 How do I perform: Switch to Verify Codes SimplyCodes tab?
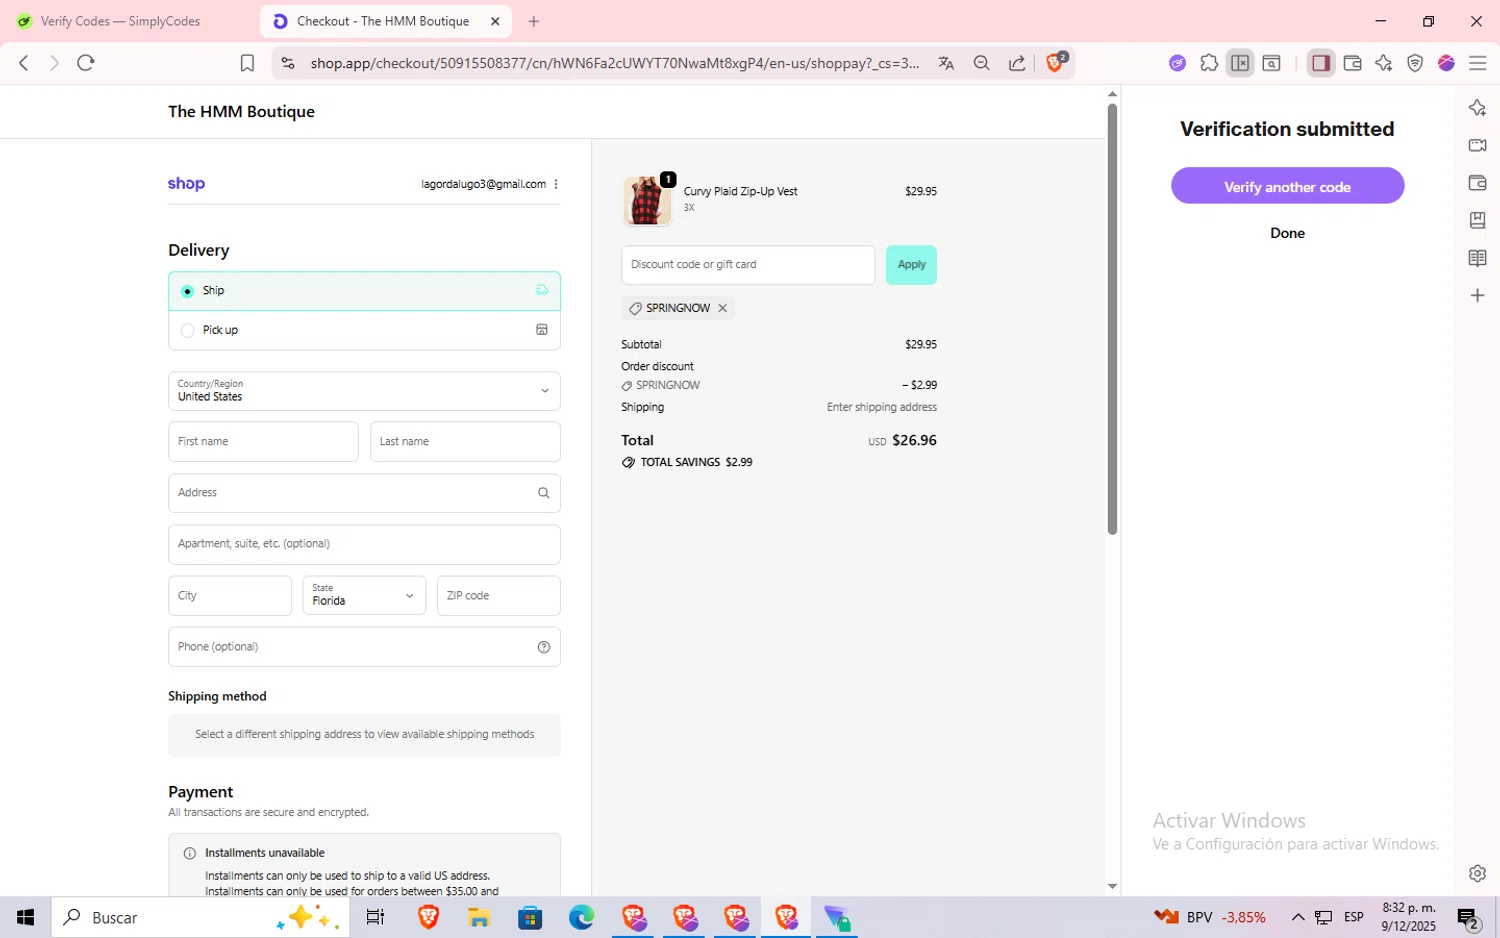(x=121, y=21)
